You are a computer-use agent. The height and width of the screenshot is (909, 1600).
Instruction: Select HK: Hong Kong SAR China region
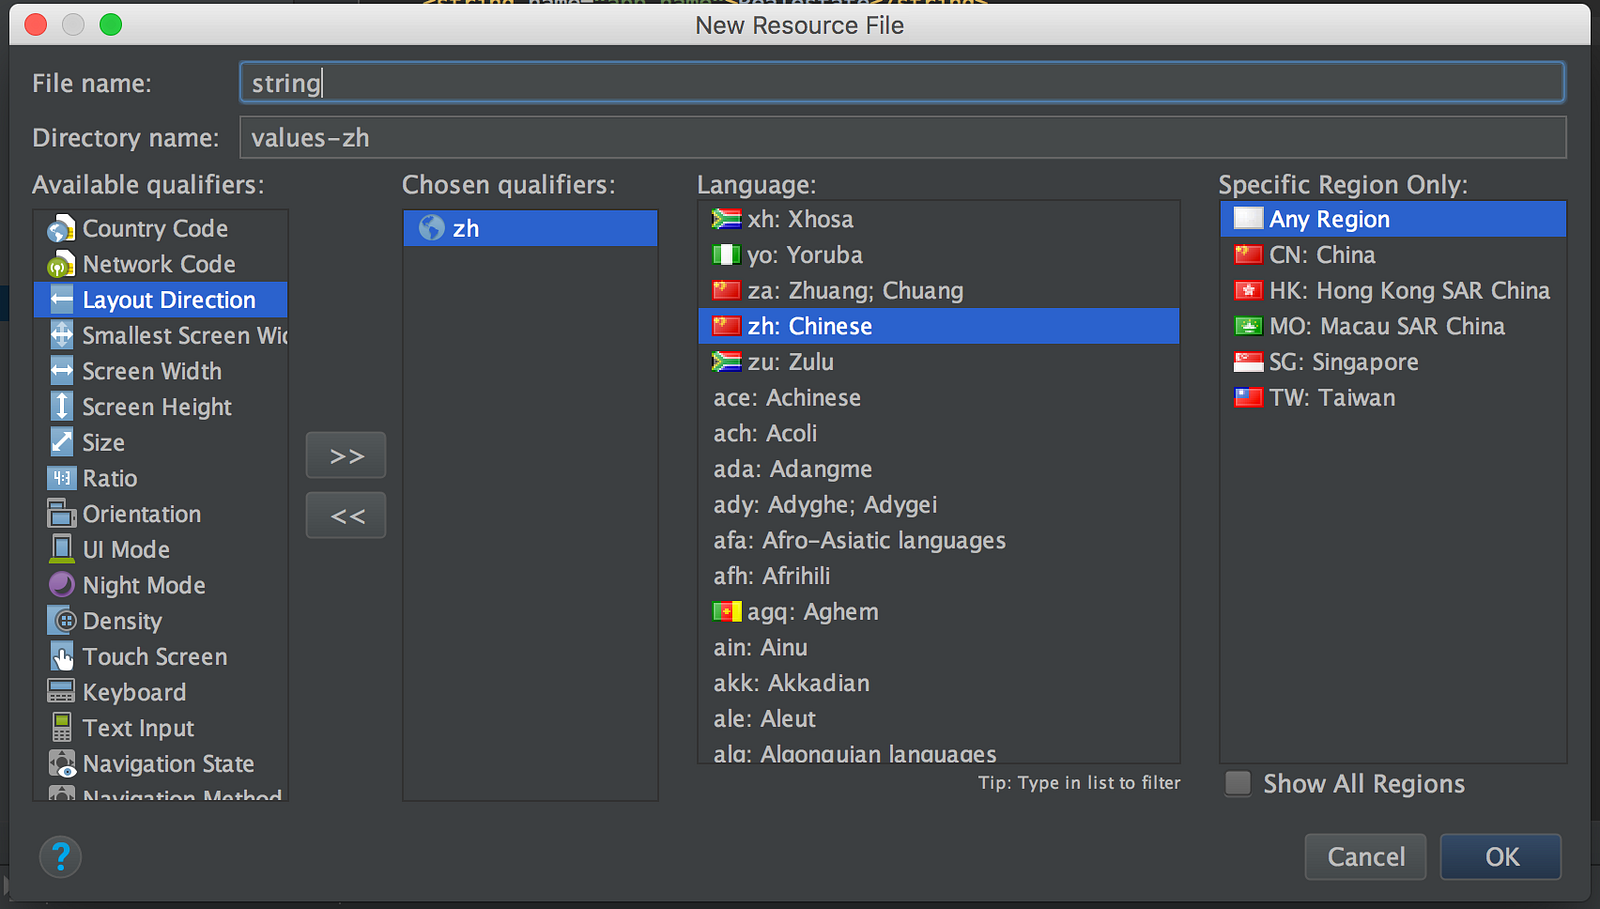pos(1409,291)
